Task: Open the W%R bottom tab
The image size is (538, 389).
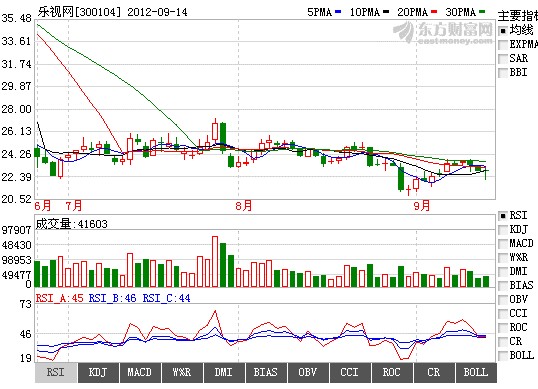Action: coord(182,373)
